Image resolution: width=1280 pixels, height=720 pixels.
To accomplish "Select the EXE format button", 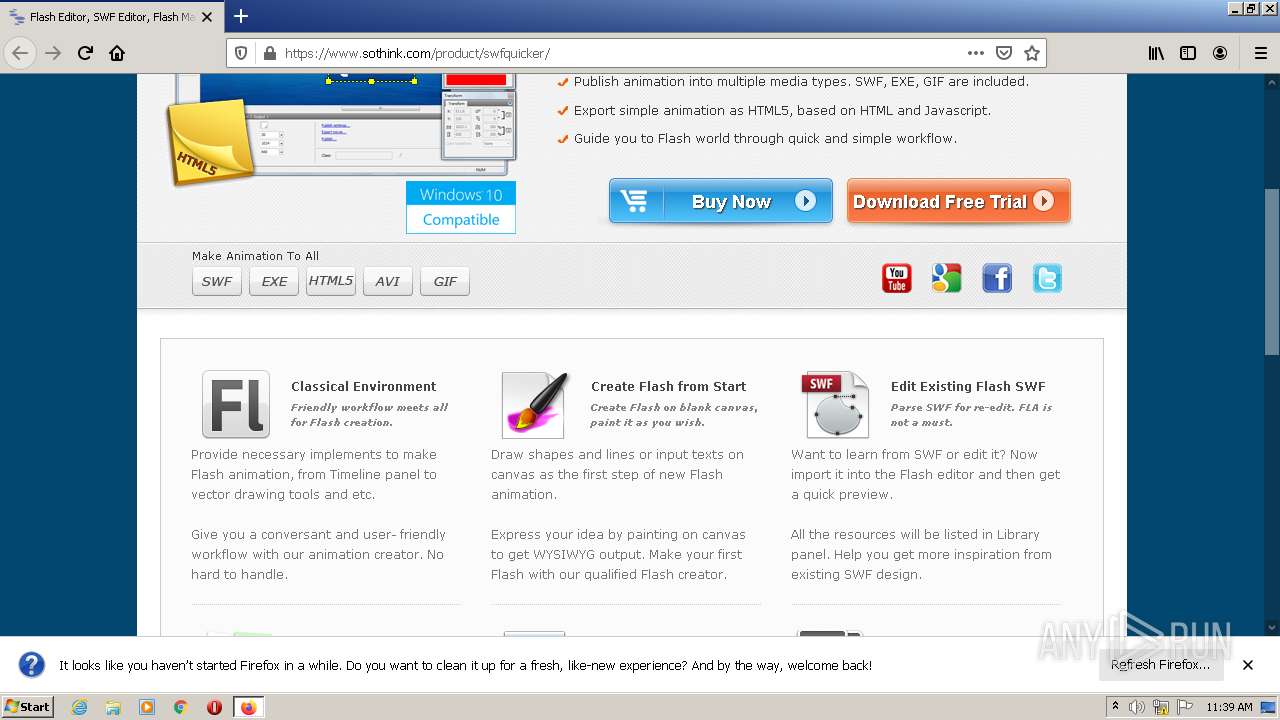I will click(274, 281).
